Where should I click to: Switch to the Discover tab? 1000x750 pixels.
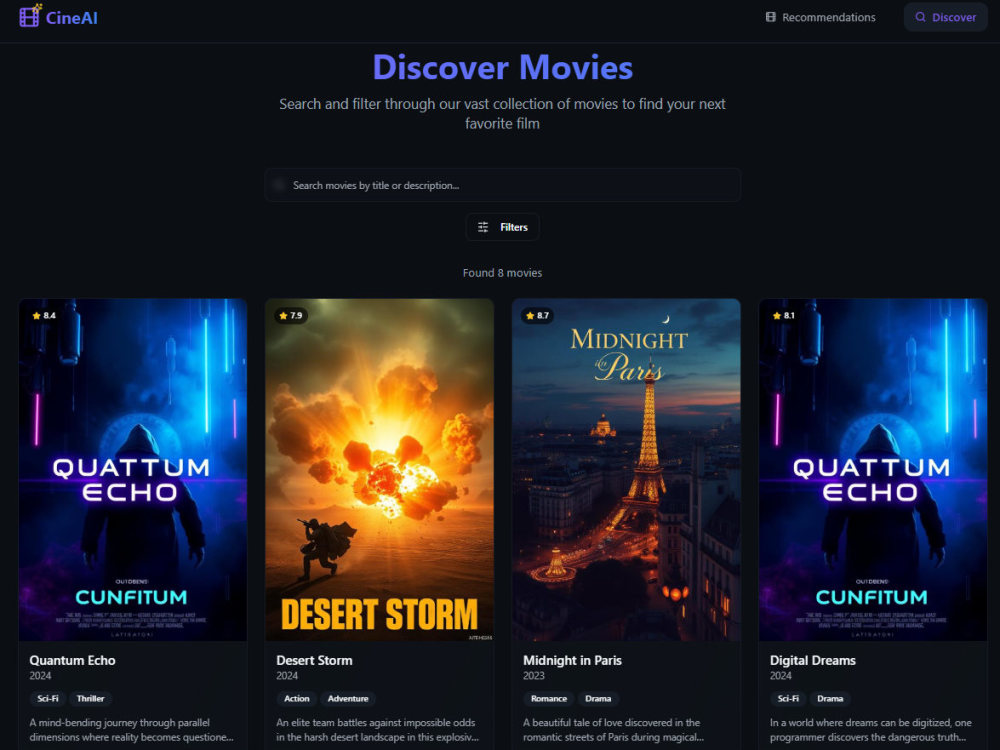945,17
